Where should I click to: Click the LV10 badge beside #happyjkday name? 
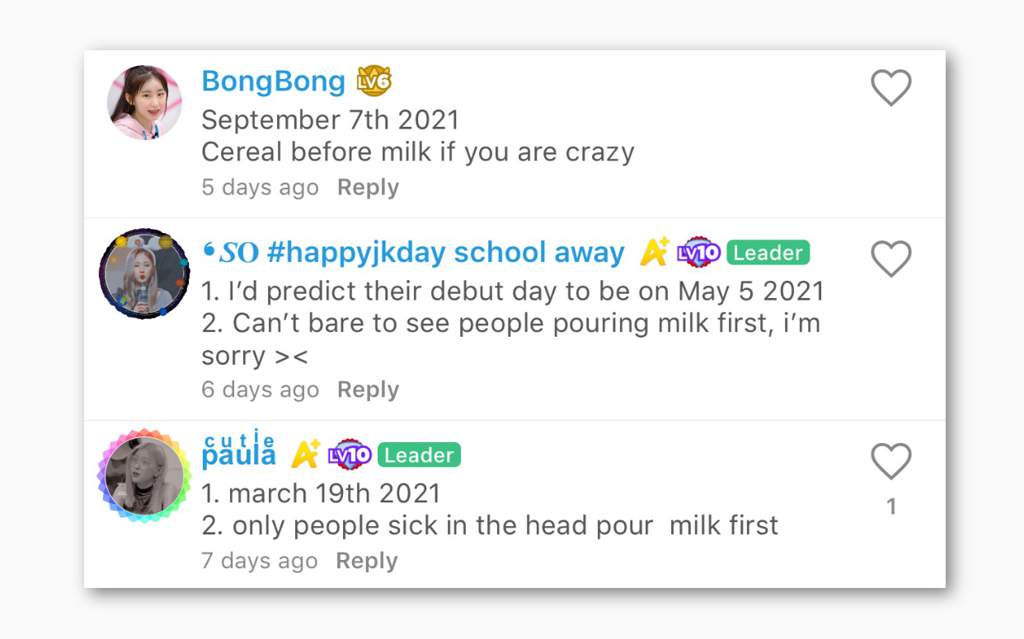tap(698, 252)
